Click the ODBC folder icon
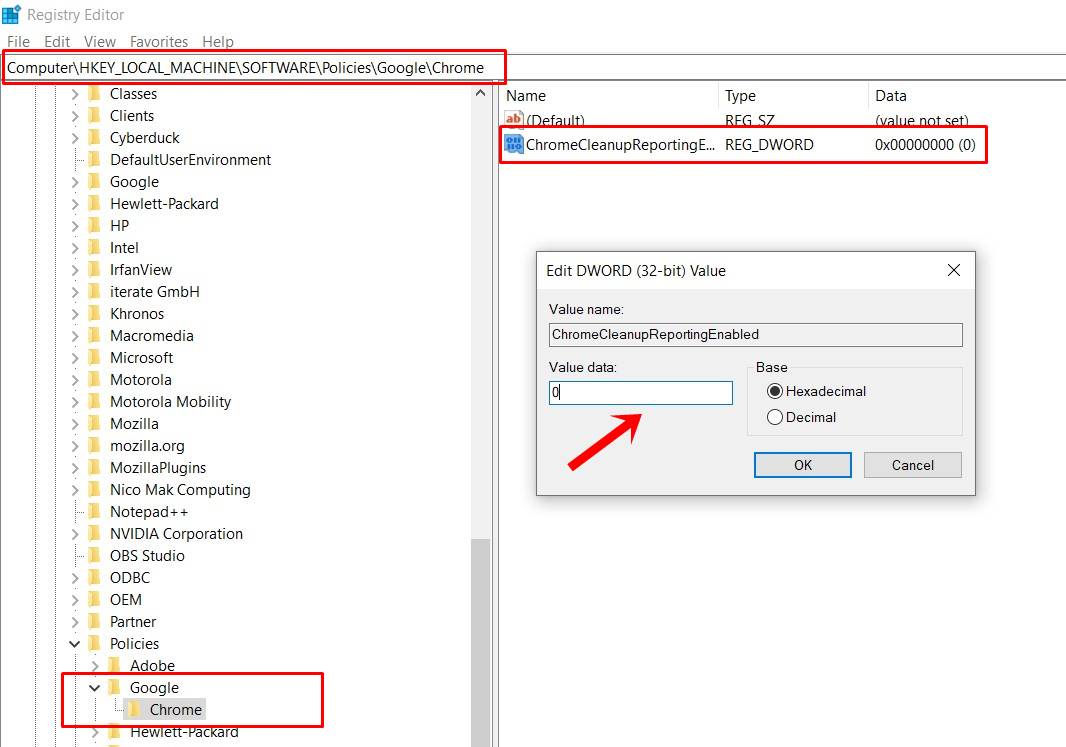The image size is (1066, 747). [x=94, y=578]
